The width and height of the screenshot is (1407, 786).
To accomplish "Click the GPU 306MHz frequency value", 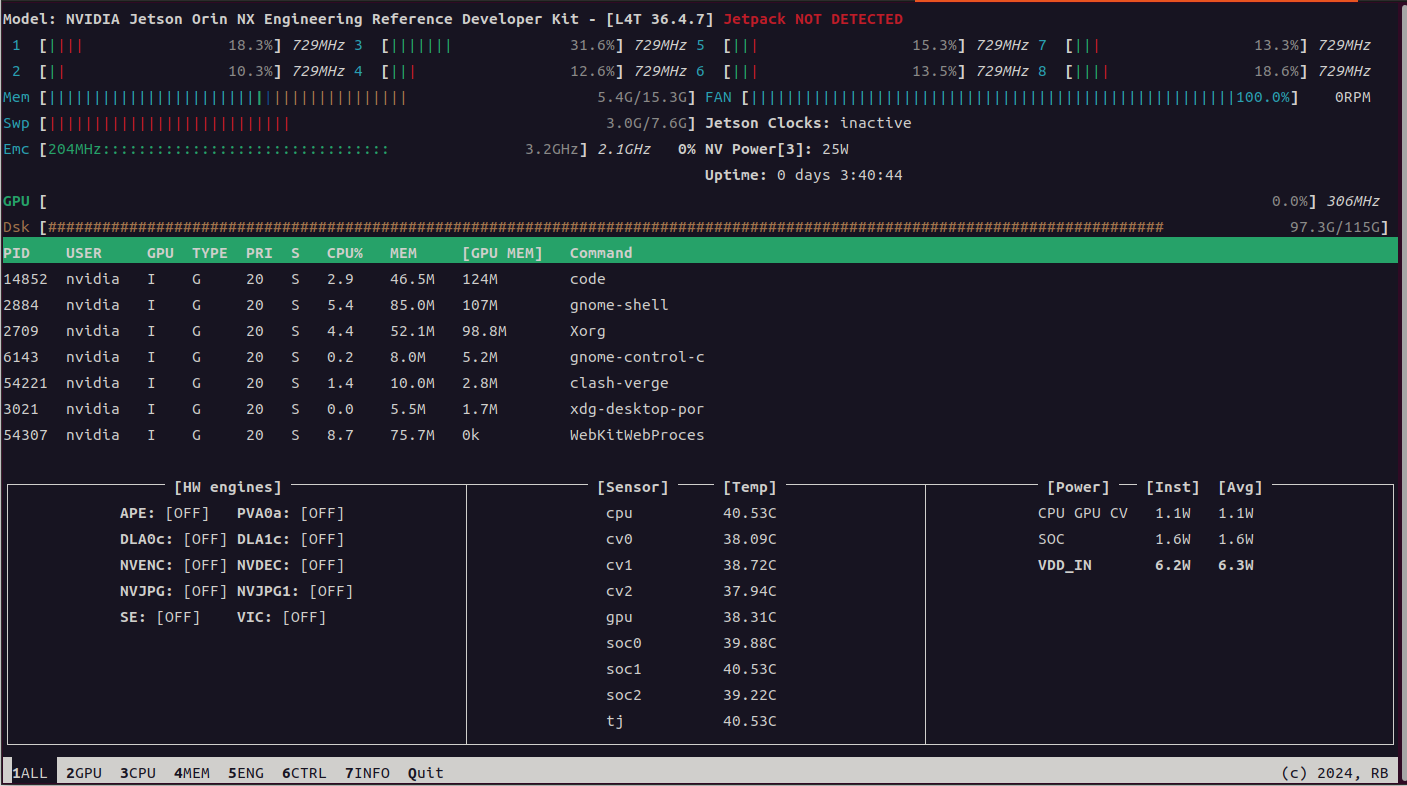I will [x=1353, y=201].
